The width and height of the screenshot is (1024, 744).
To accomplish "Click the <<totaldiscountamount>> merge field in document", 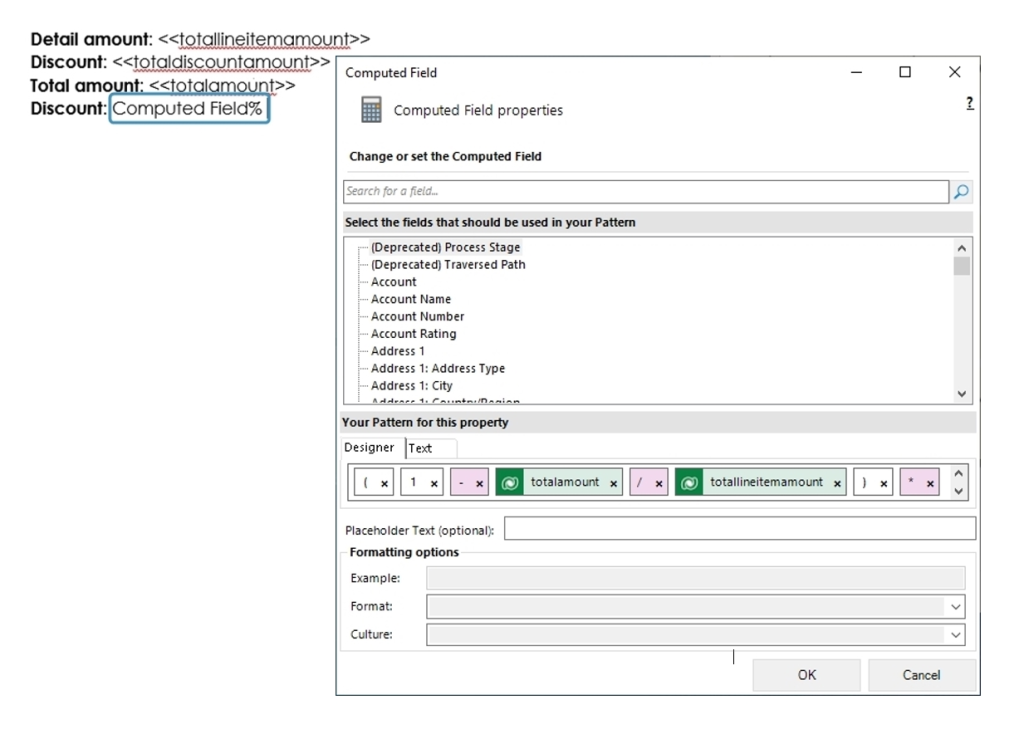I will click(x=221, y=62).
